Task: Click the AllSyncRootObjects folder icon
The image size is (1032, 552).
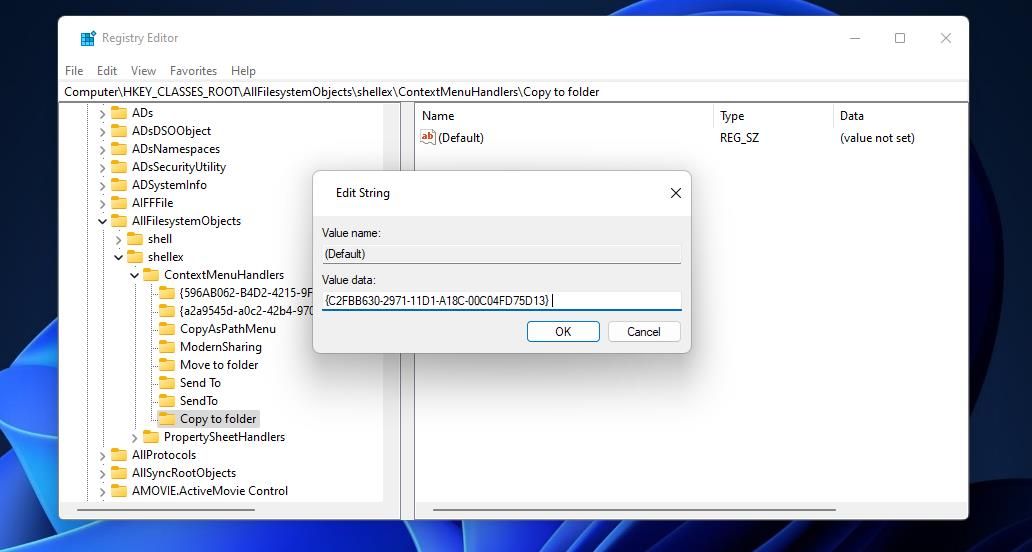Action: 119,473
